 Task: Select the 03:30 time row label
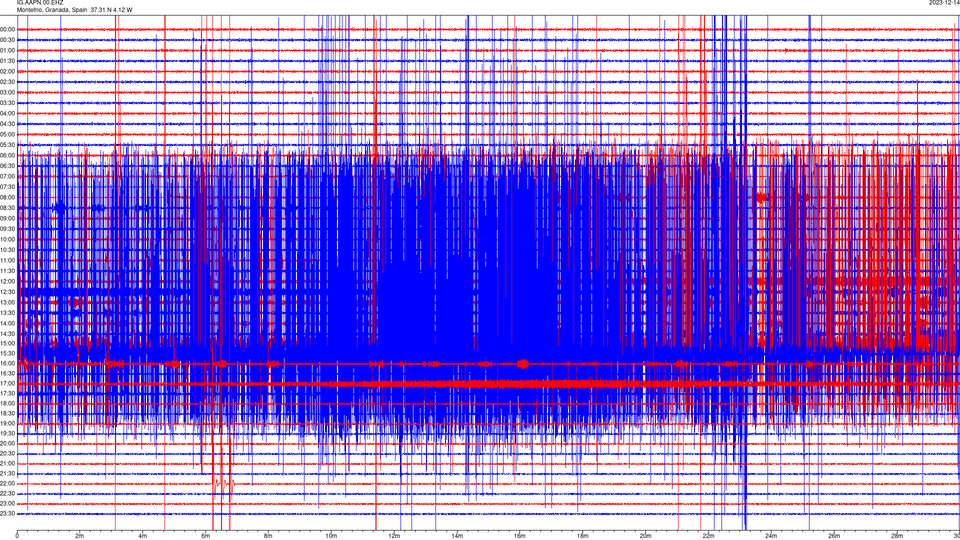coord(7,103)
